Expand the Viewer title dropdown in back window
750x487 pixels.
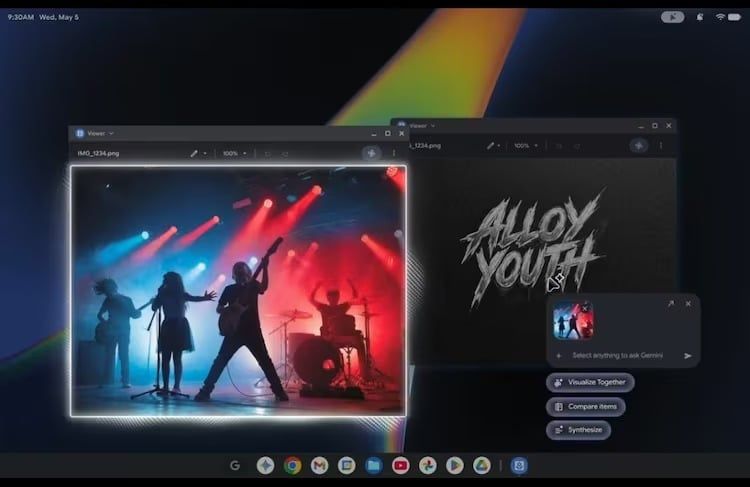pyautogui.click(x=433, y=126)
